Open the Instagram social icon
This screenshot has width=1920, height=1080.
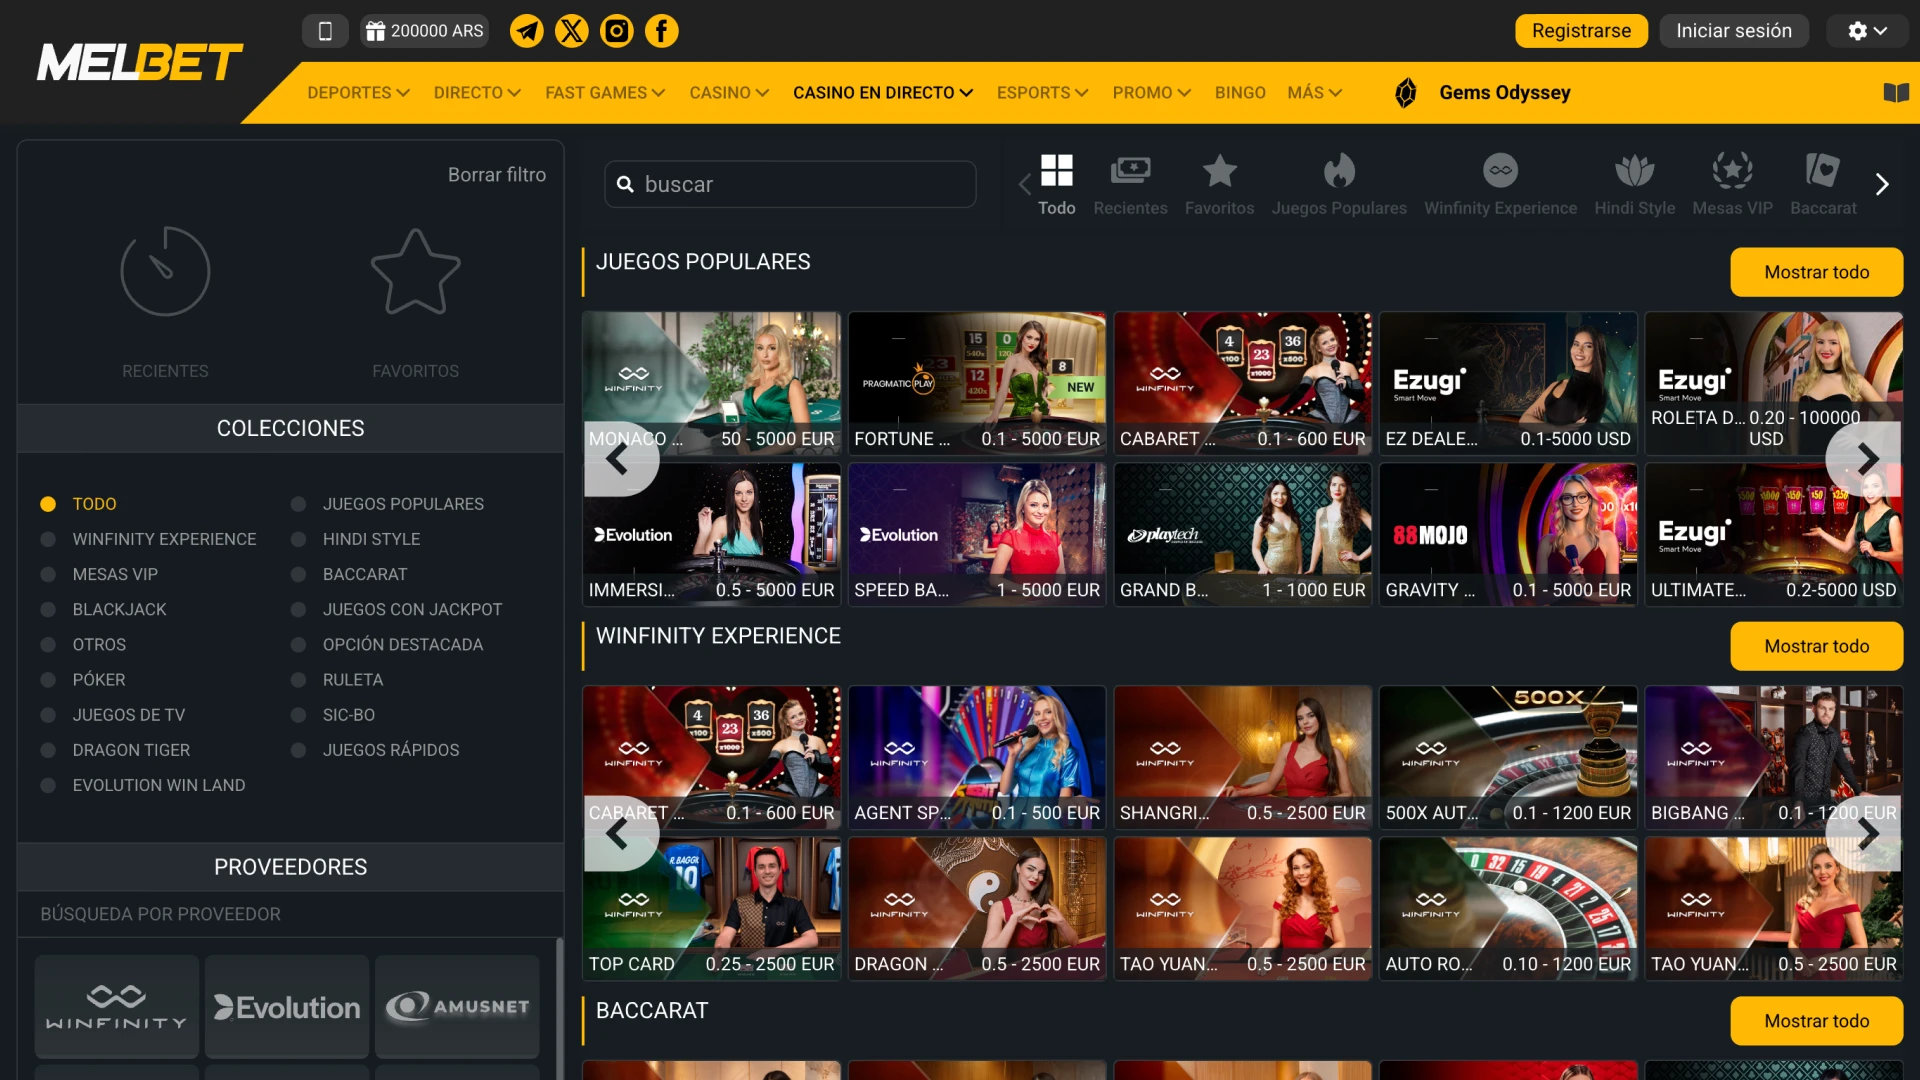pos(616,30)
